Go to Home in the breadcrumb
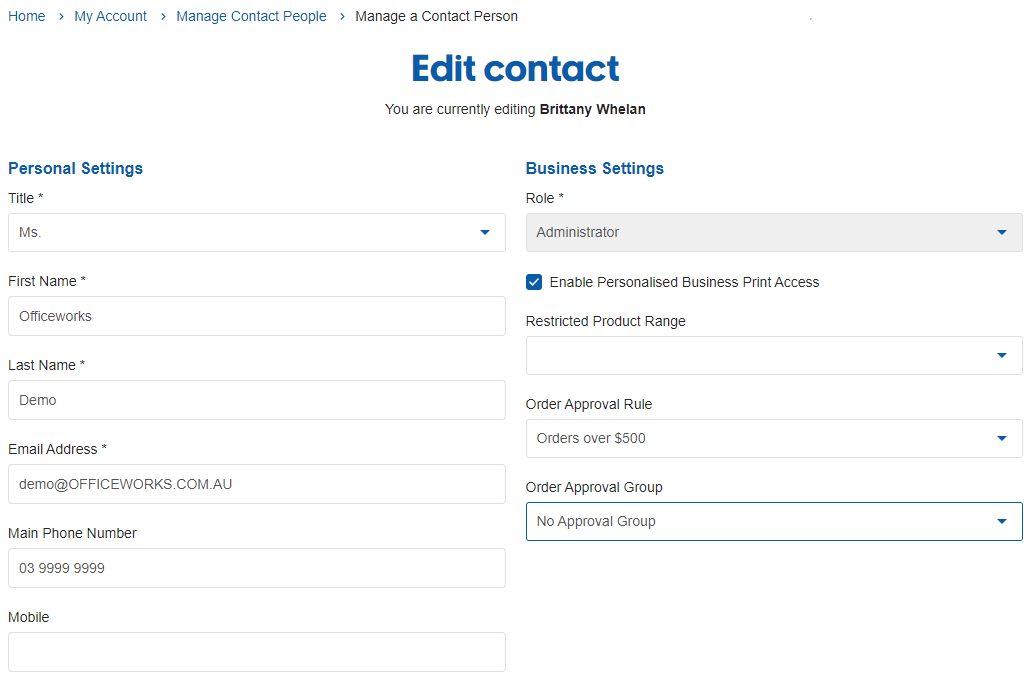The width and height of the screenshot is (1030, 684). pyautogui.click(x=27, y=16)
